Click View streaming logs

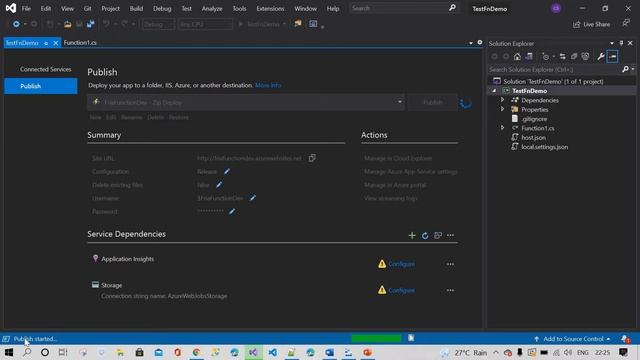[391, 198]
